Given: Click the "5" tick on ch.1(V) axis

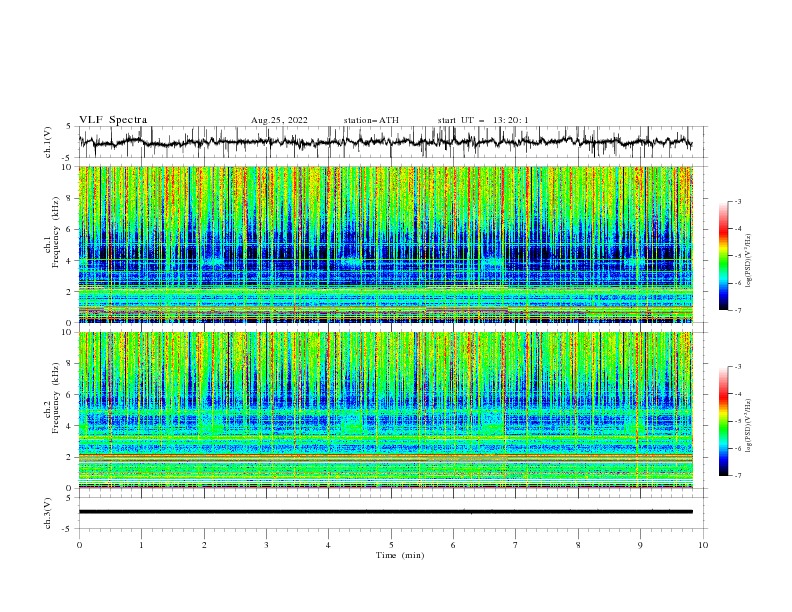Looking at the screenshot, I should [70, 127].
